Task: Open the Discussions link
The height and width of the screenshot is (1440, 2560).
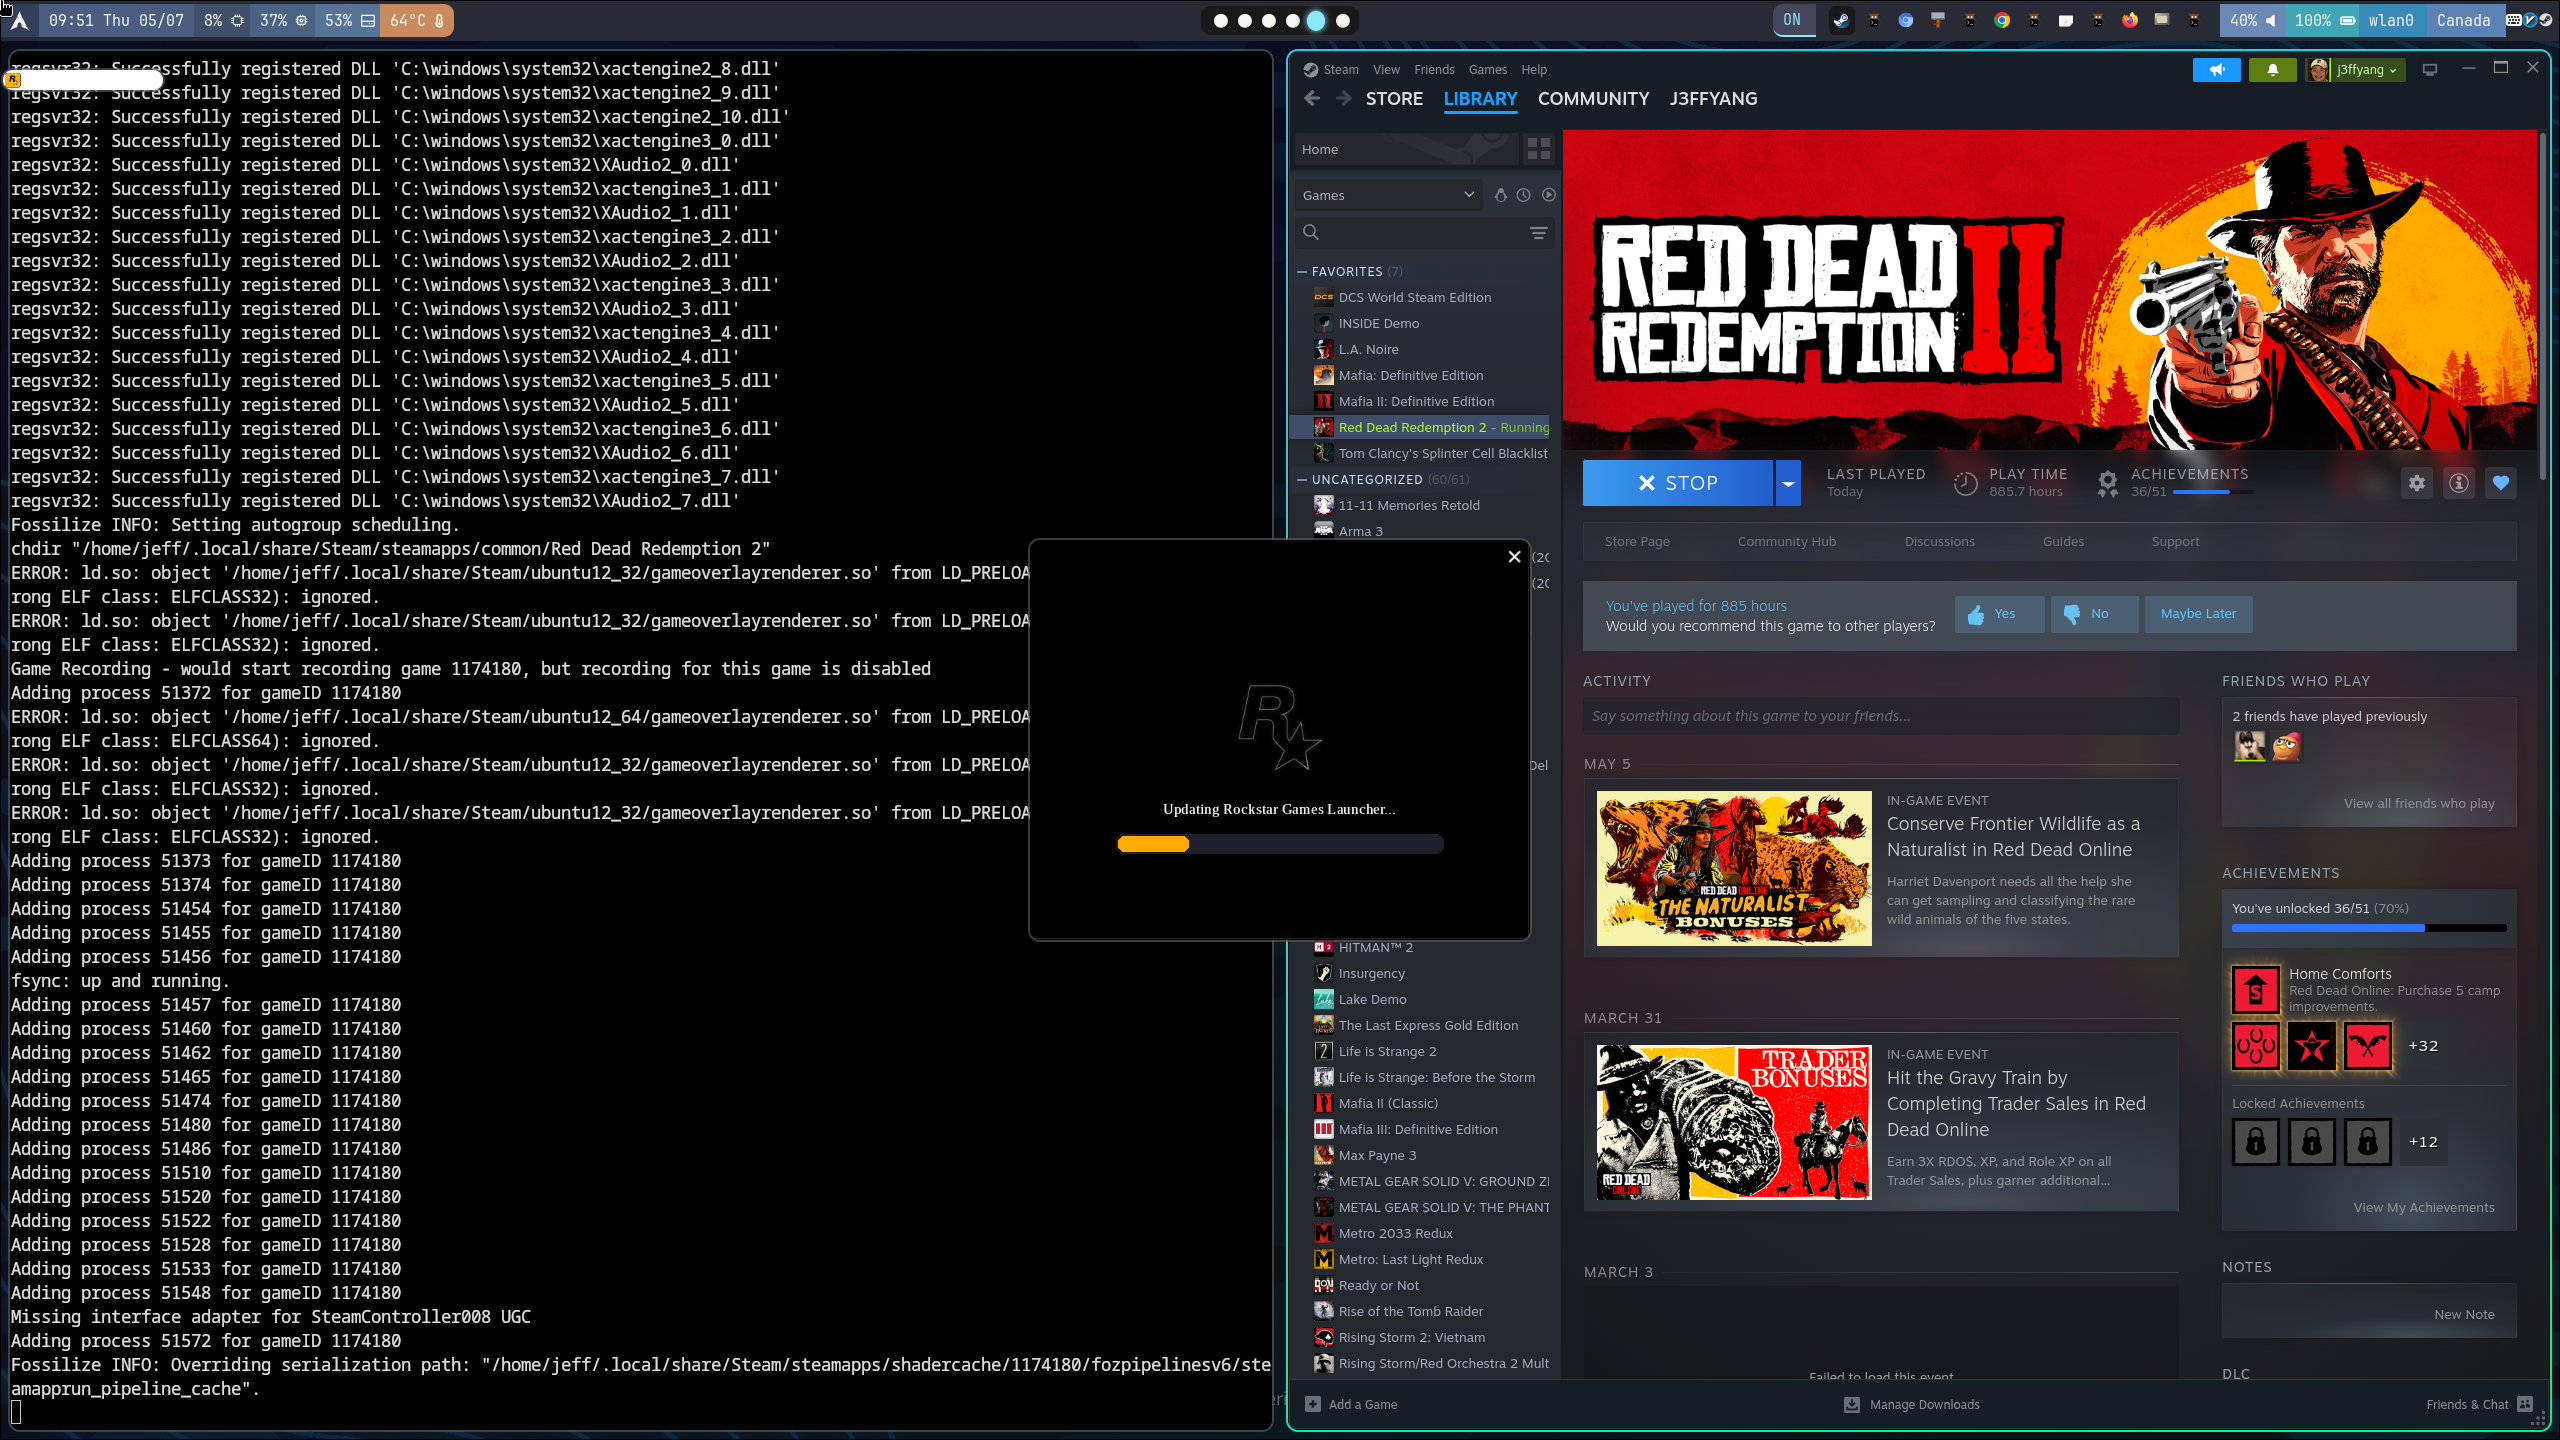Action: tap(1939, 541)
